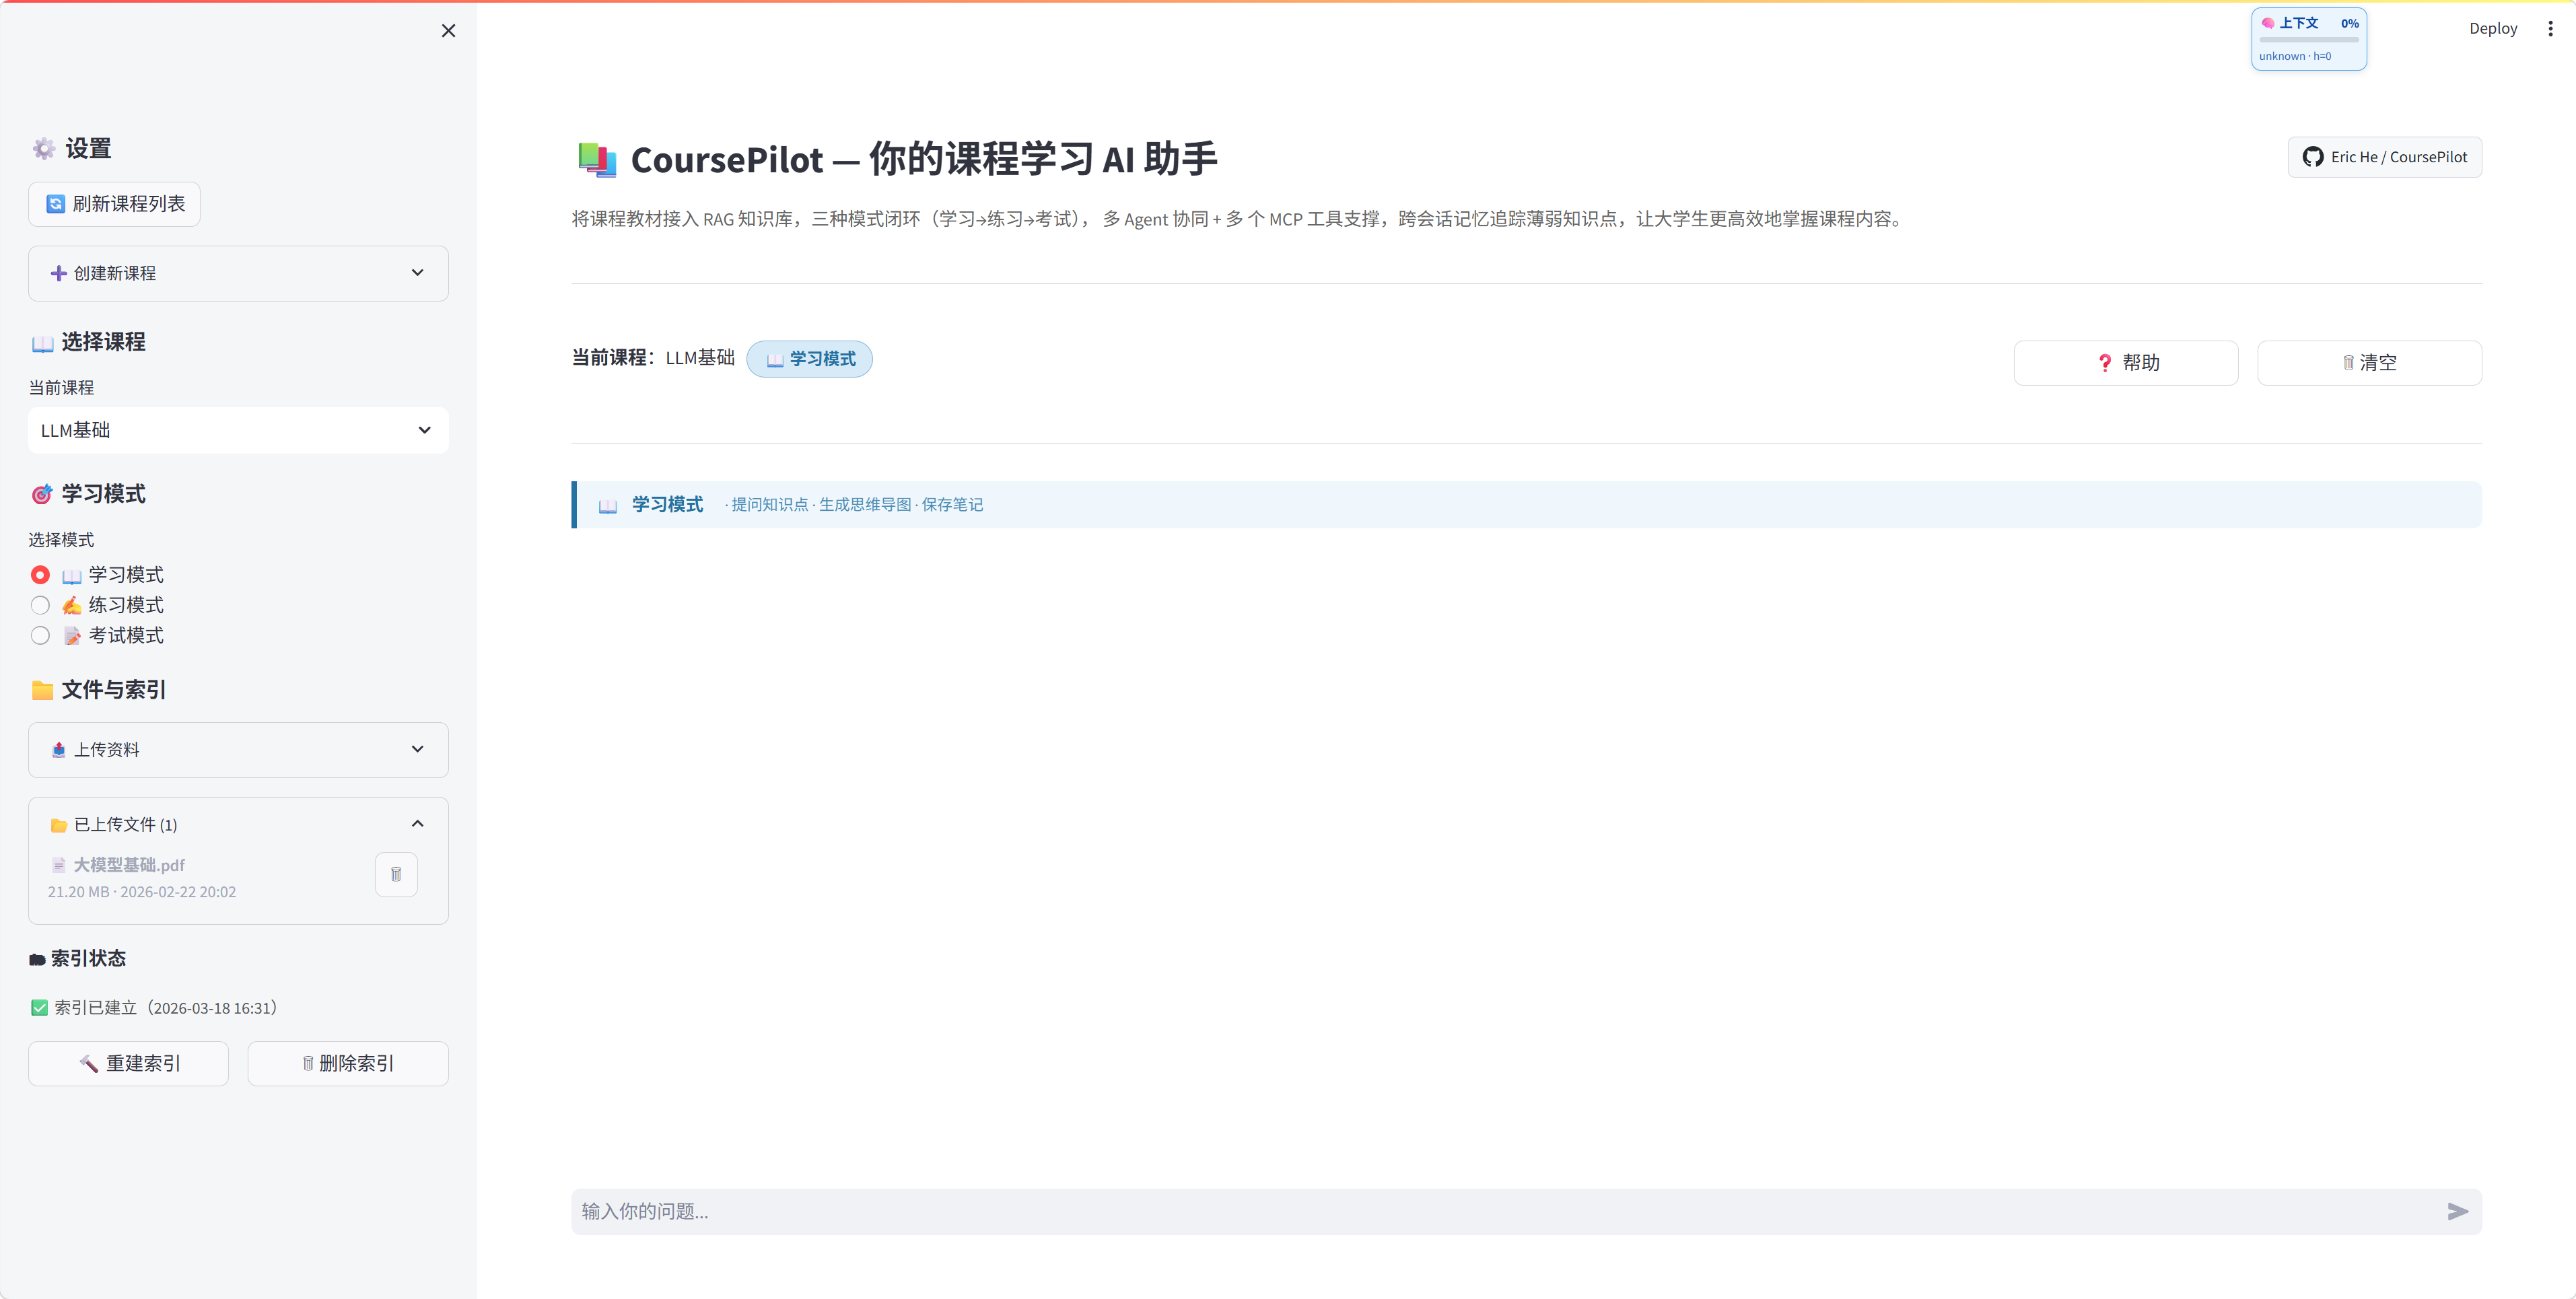Image resolution: width=2576 pixels, height=1299 pixels.
Task: Click the 刷新课程列表 button
Action: click(x=113, y=203)
